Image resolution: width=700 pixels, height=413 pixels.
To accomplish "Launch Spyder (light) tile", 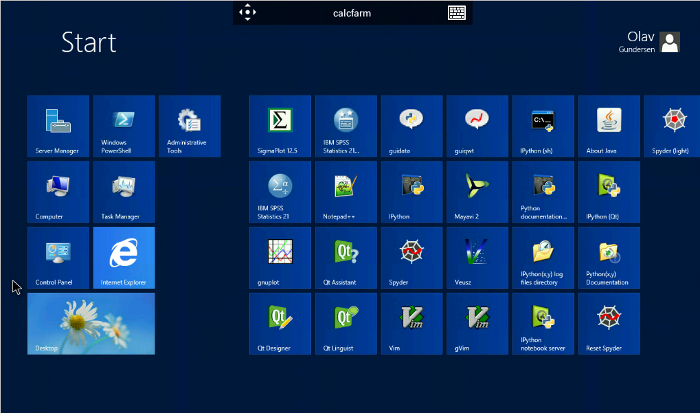I will tap(672, 126).
